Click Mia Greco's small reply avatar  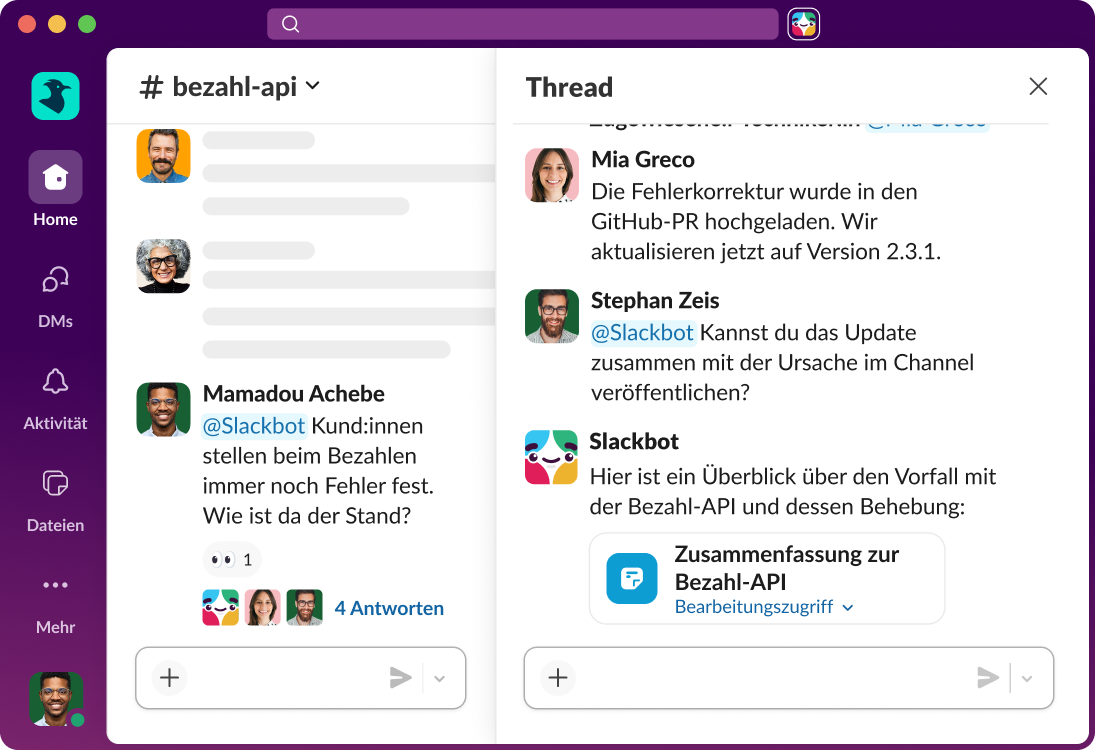tap(263, 608)
